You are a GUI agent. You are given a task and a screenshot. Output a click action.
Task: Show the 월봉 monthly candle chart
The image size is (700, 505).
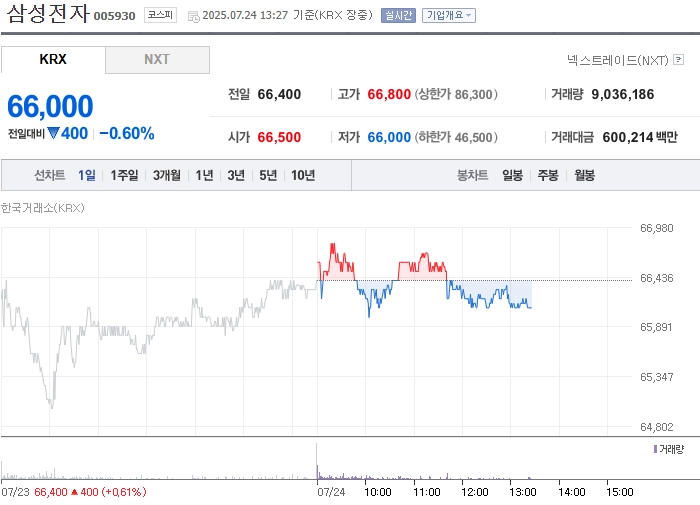(x=584, y=175)
